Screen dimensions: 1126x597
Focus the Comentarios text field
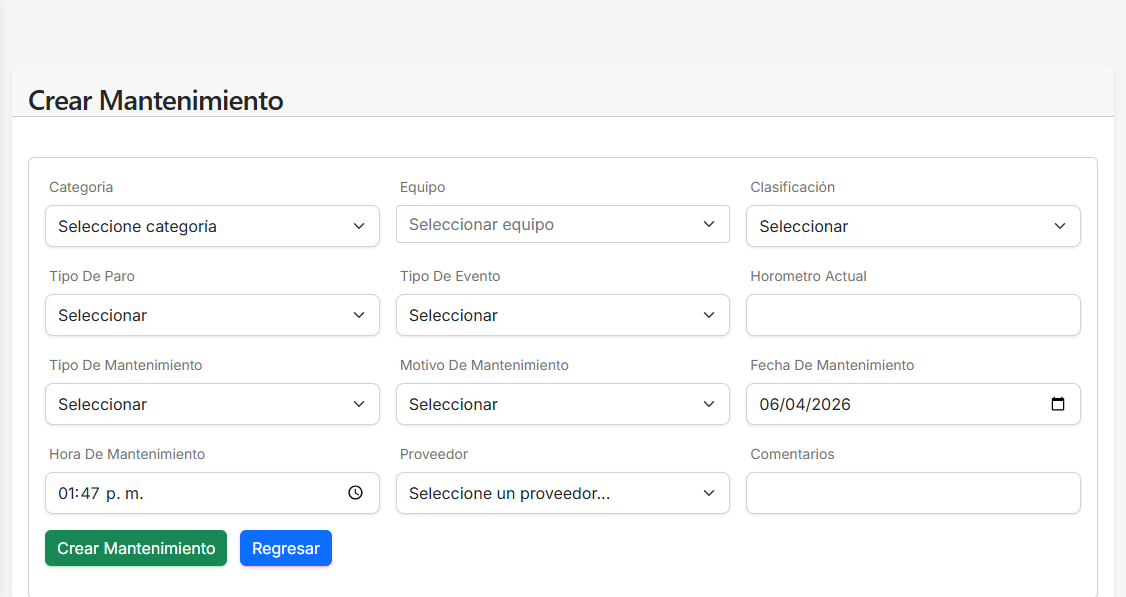[x=913, y=493]
